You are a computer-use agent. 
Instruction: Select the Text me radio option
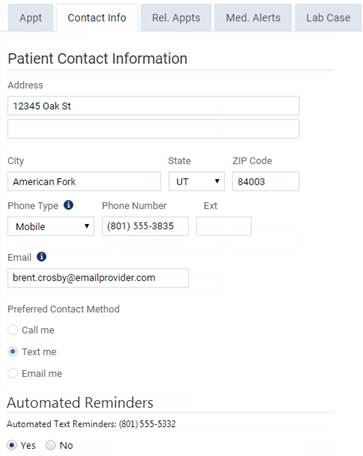[x=13, y=351]
